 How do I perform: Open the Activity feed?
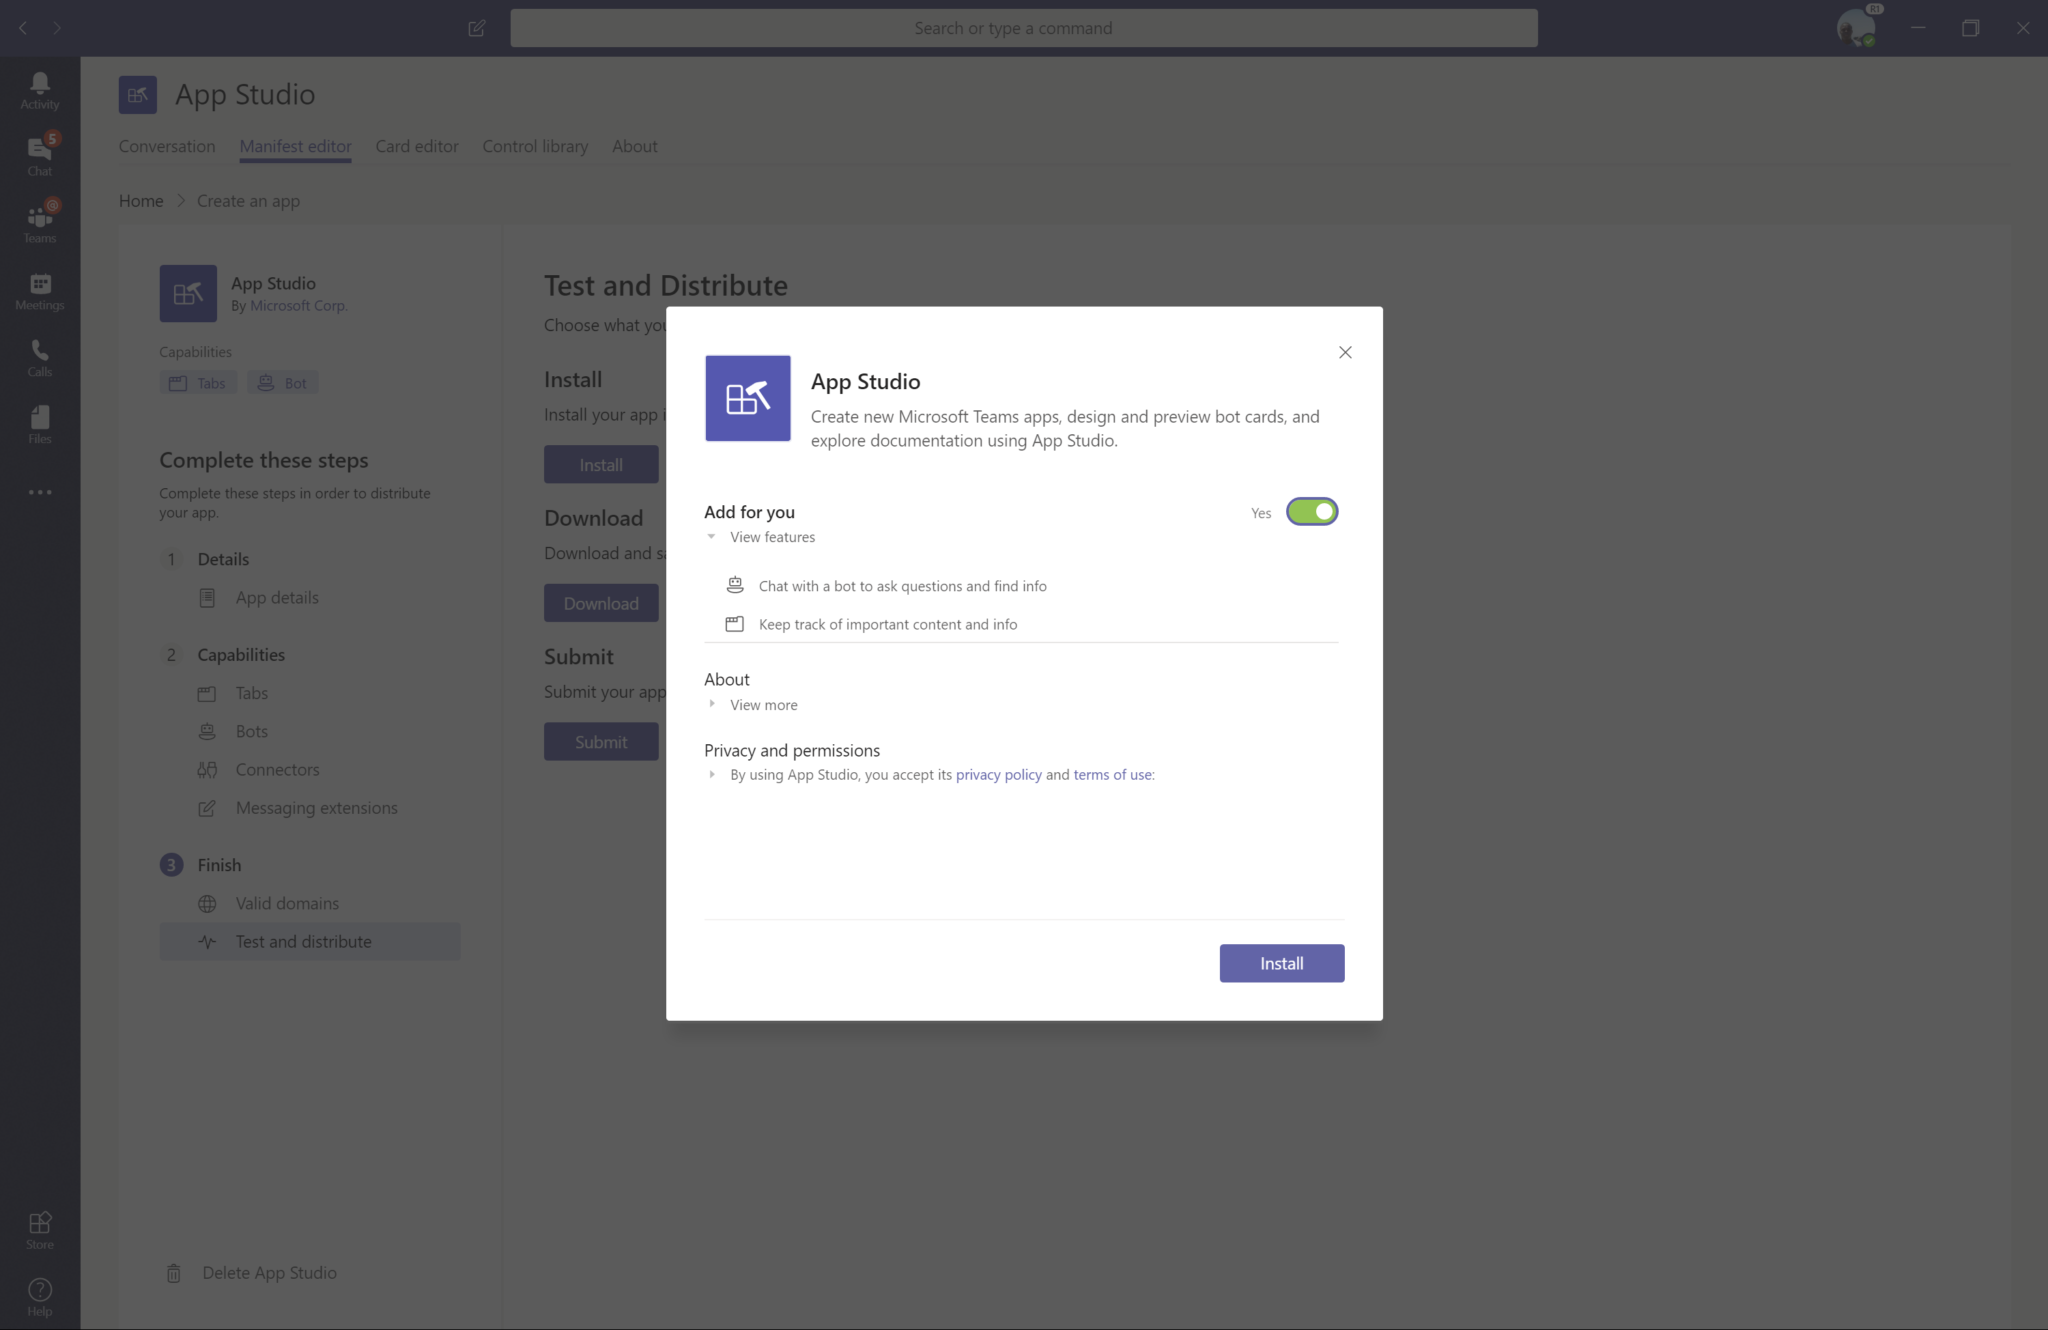tap(38, 88)
